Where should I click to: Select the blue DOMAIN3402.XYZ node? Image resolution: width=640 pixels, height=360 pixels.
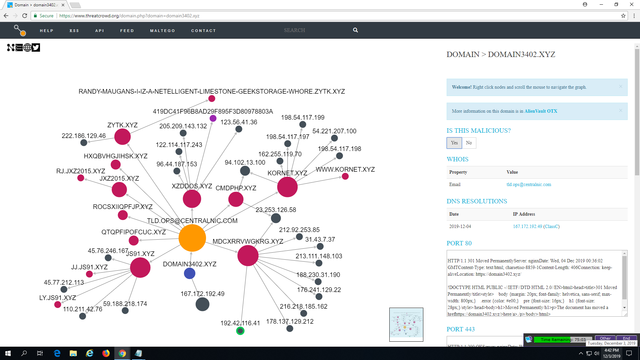click(189, 273)
